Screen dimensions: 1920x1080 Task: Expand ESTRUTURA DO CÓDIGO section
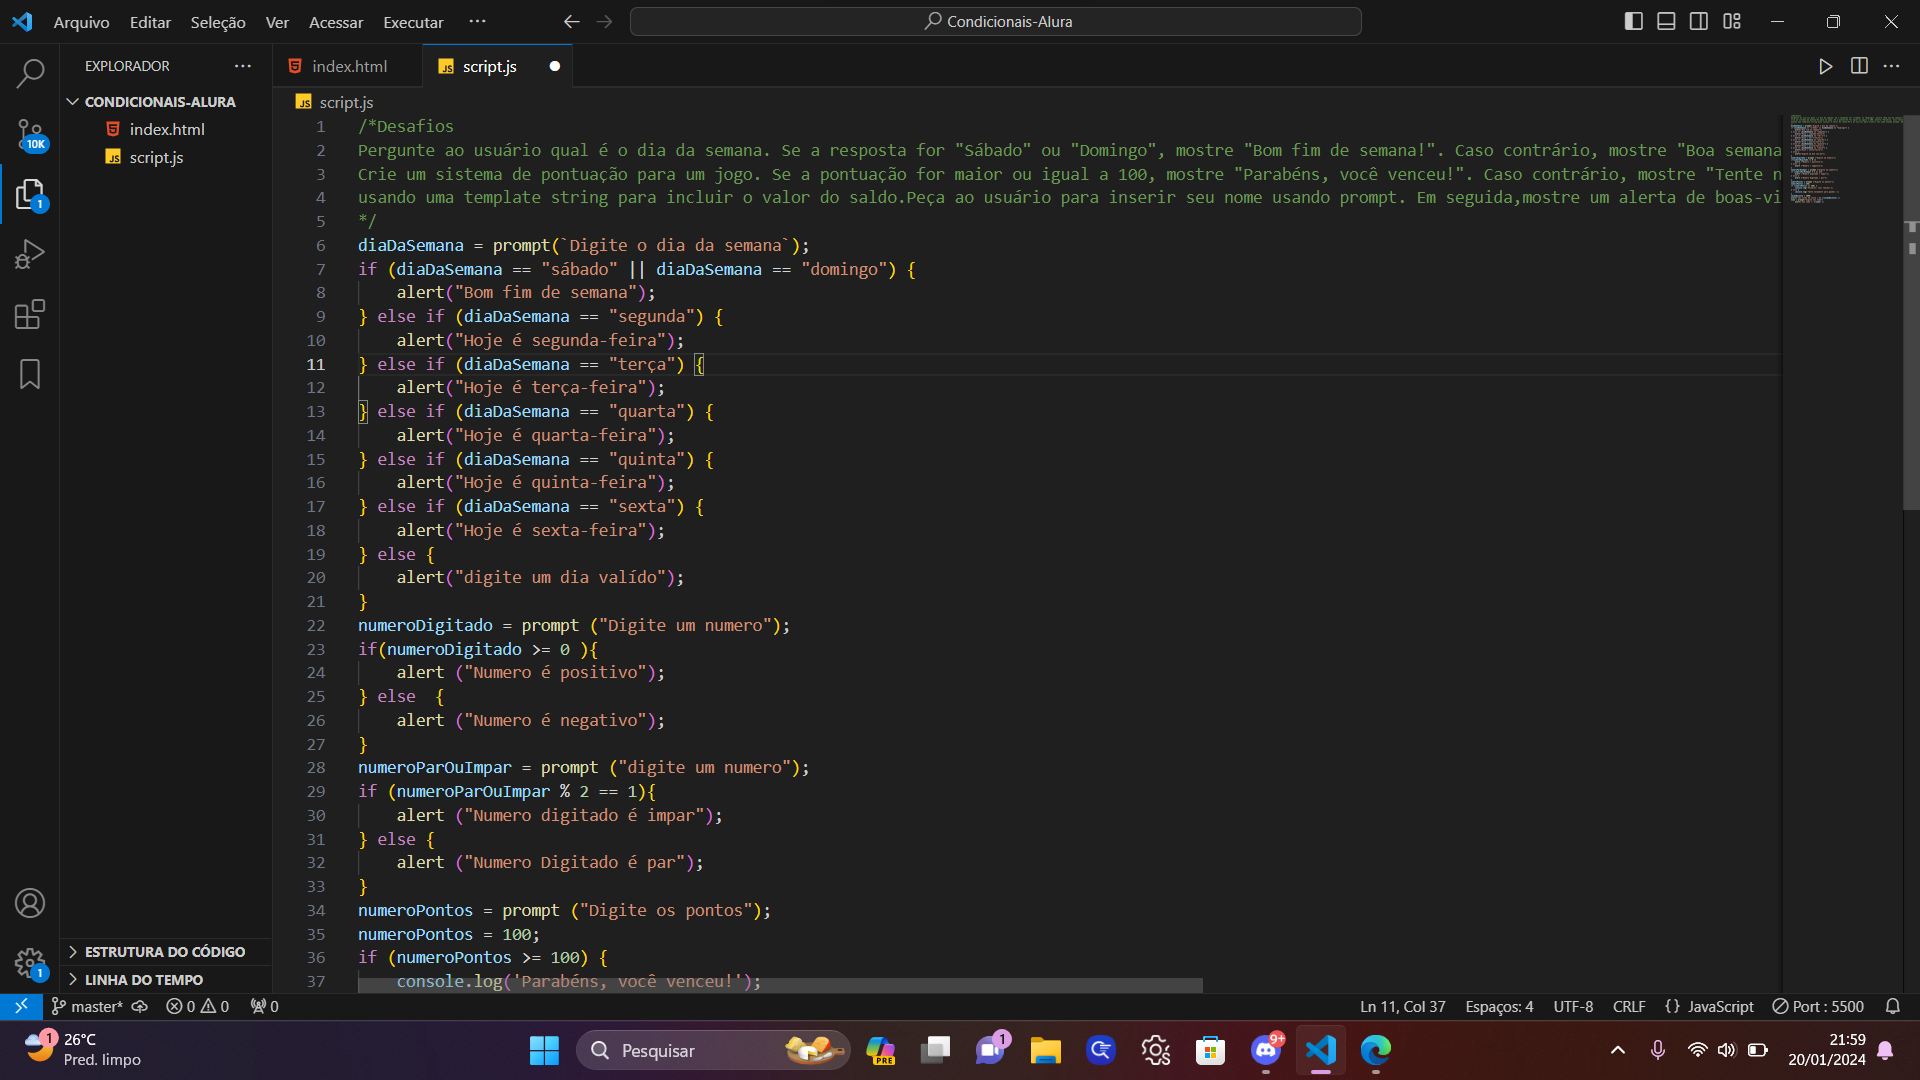click(x=166, y=952)
